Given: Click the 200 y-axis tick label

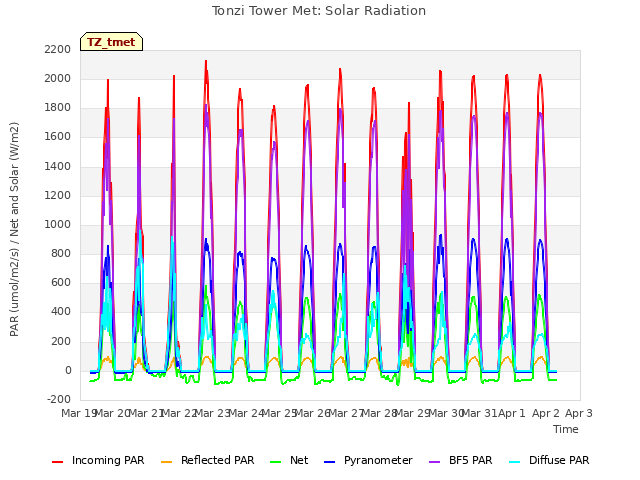Looking at the screenshot, I should point(61,341).
